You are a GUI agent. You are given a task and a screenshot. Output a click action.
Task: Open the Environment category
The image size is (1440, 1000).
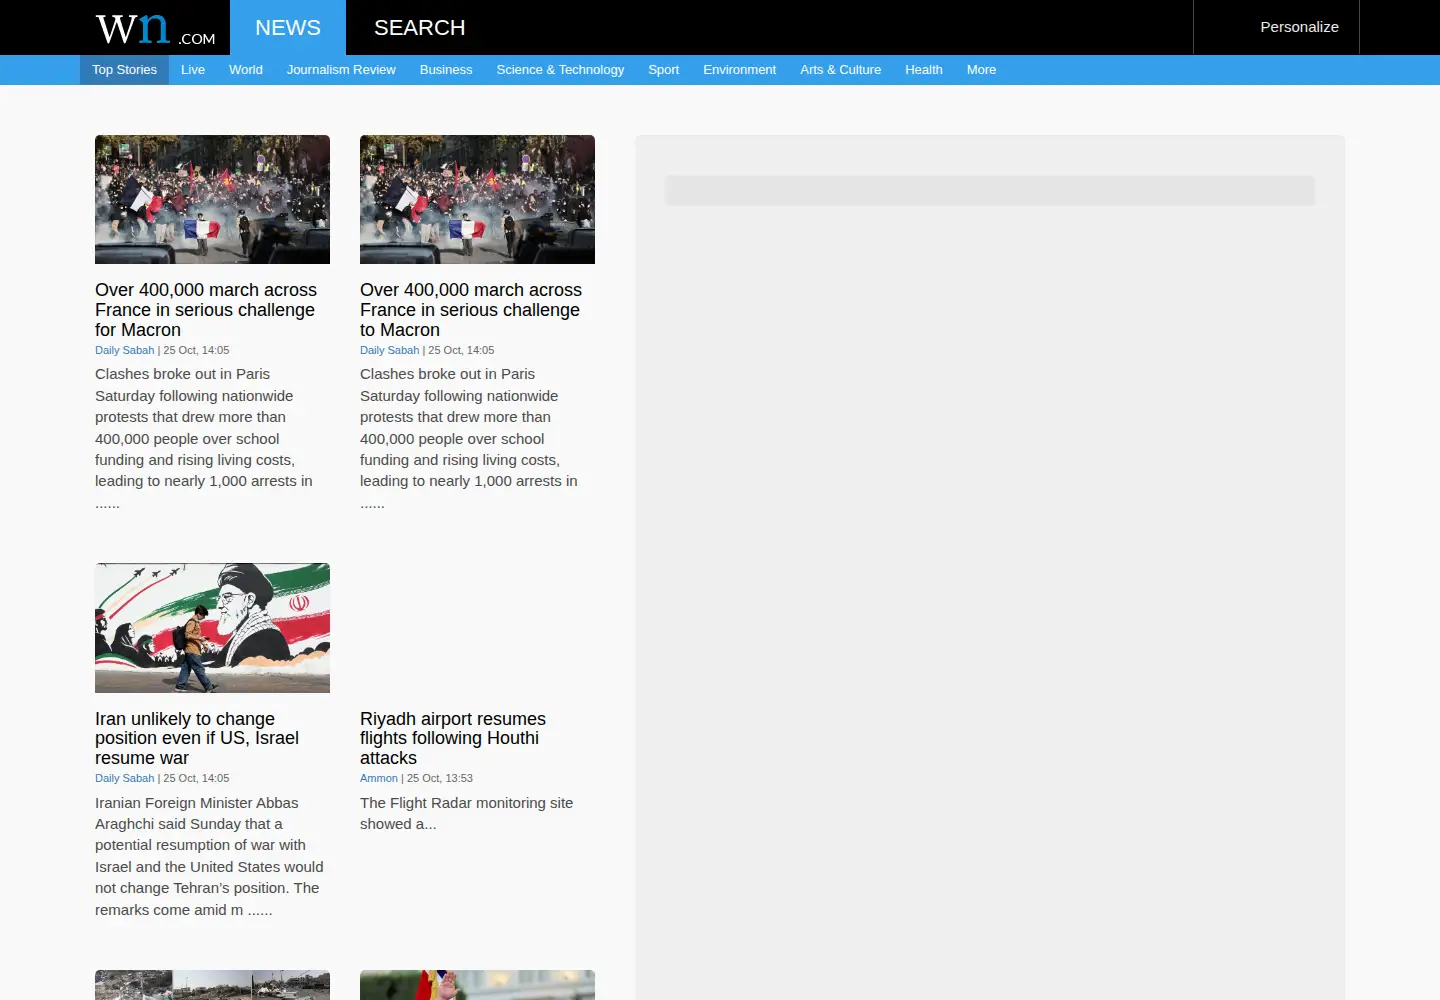[739, 70]
